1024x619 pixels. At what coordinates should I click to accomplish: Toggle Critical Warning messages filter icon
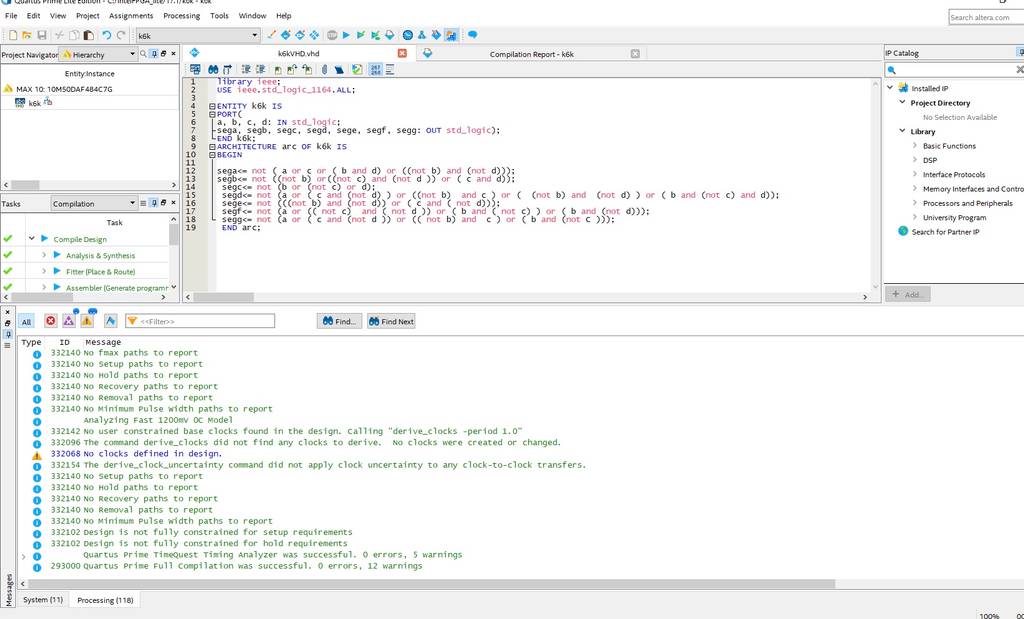69,321
